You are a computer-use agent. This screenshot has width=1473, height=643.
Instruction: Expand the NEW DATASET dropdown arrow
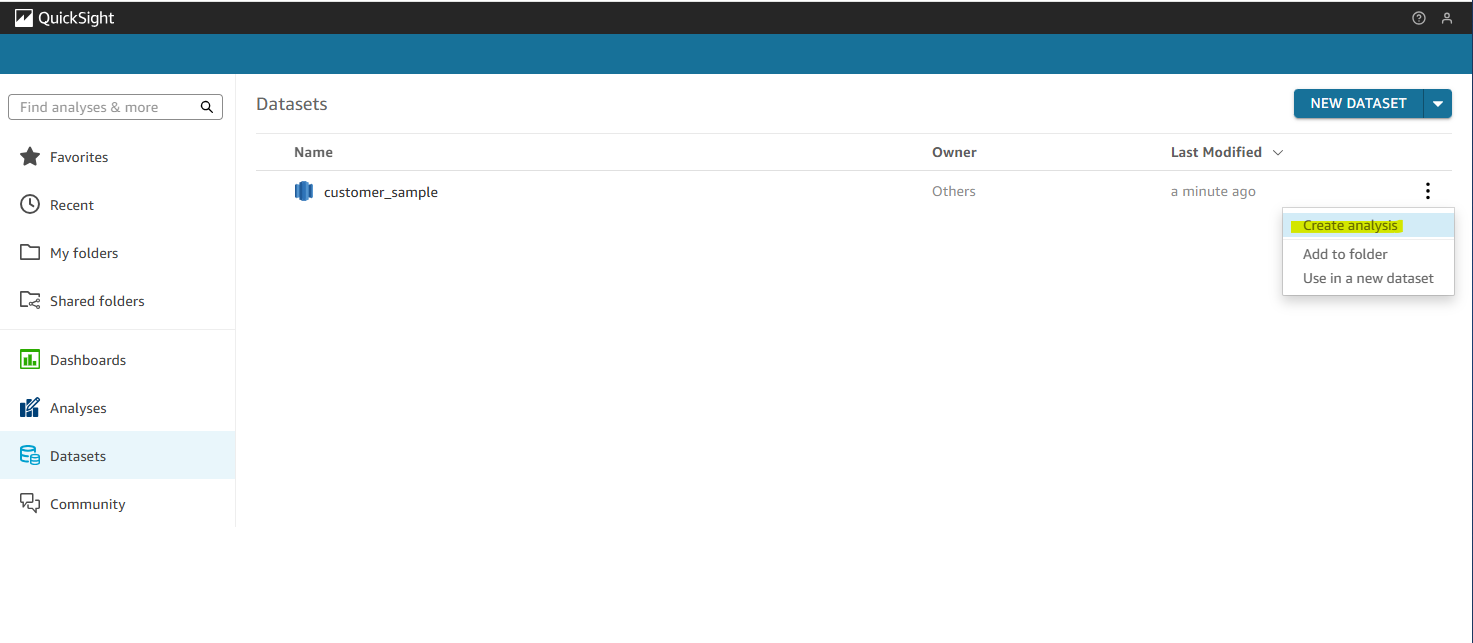tap(1438, 104)
